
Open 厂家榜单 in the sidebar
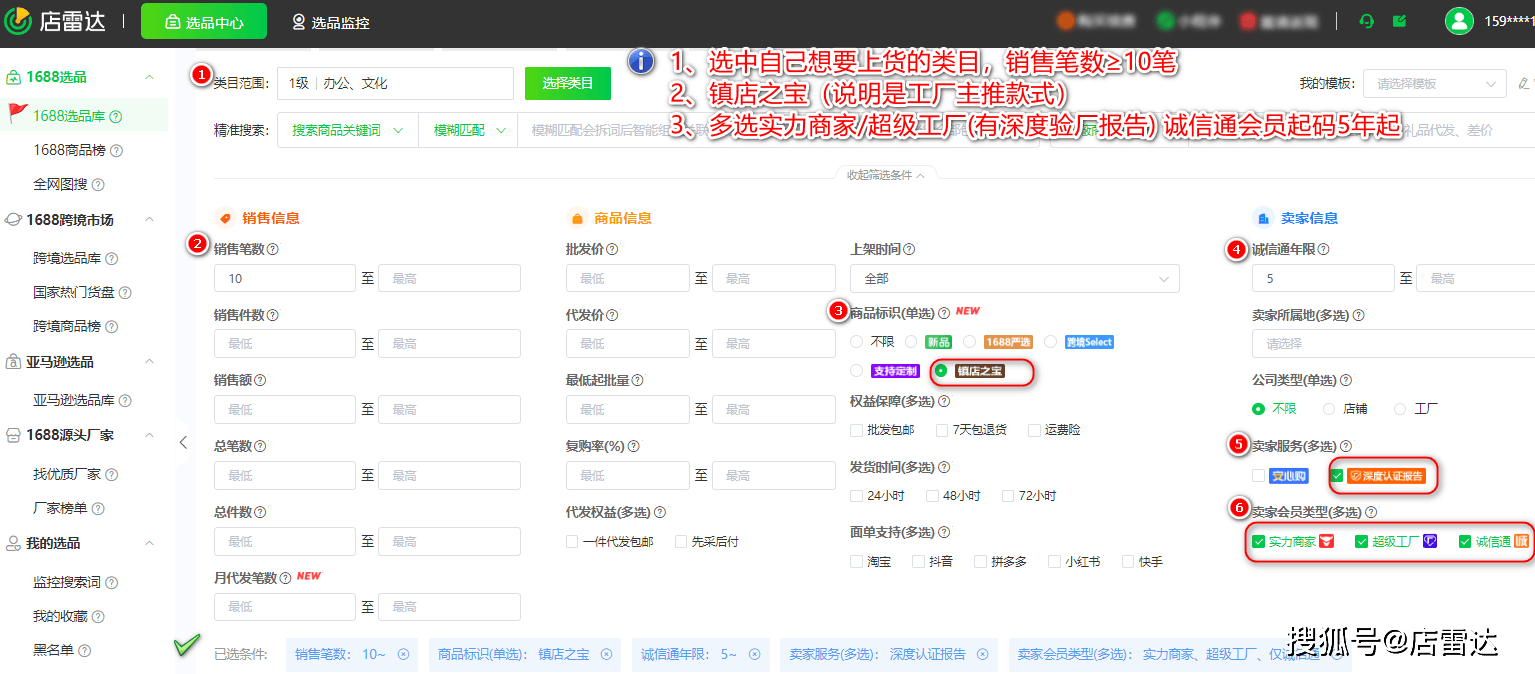coord(60,508)
